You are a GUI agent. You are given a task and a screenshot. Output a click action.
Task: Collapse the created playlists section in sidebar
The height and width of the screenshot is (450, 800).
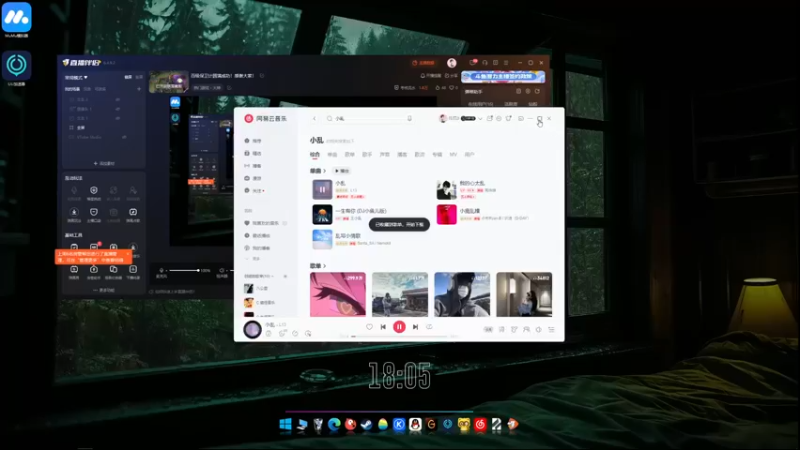point(259,276)
